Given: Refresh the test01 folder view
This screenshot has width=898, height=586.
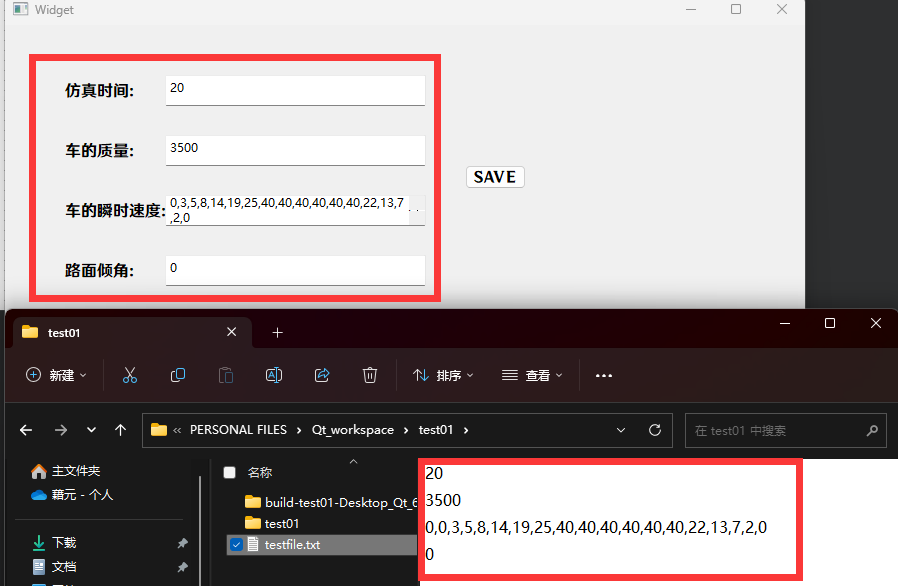Looking at the screenshot, I should [655, 430].
